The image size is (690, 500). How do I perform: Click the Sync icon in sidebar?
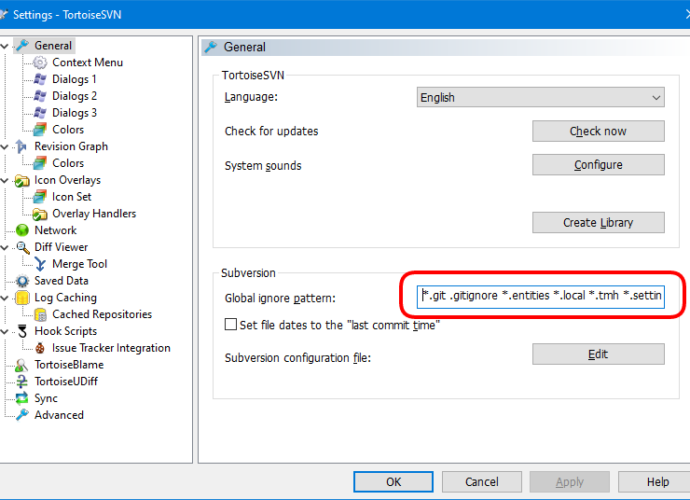pyautogui.click(x=22, y=398)
